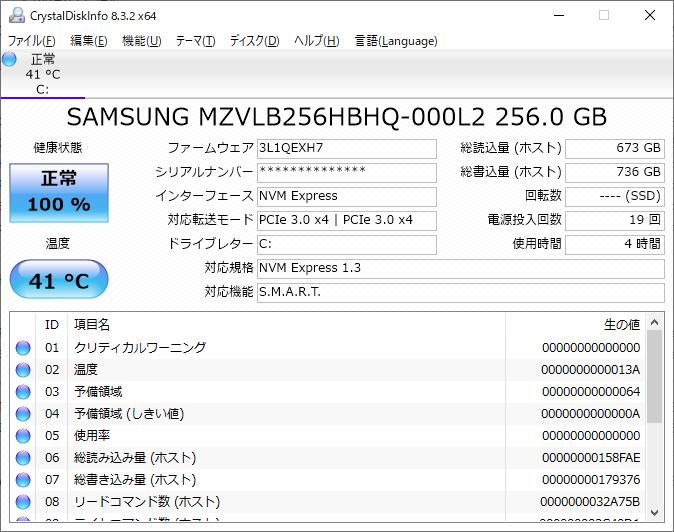Click the 対応機能 field S.M.A.R.T.
Screen dimensions: 674x532
(461, 293)
